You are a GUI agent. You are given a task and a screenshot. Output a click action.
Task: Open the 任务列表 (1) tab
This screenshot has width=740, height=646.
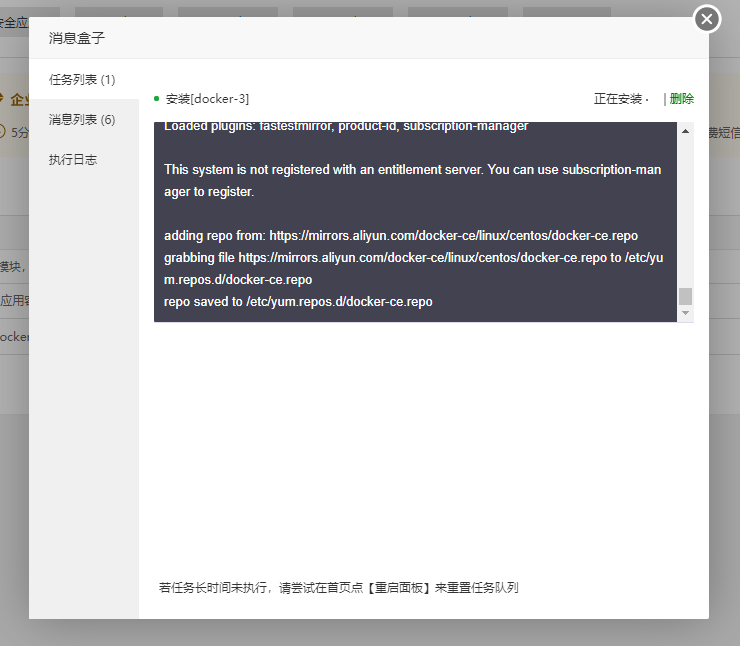[x=84, y=79]
